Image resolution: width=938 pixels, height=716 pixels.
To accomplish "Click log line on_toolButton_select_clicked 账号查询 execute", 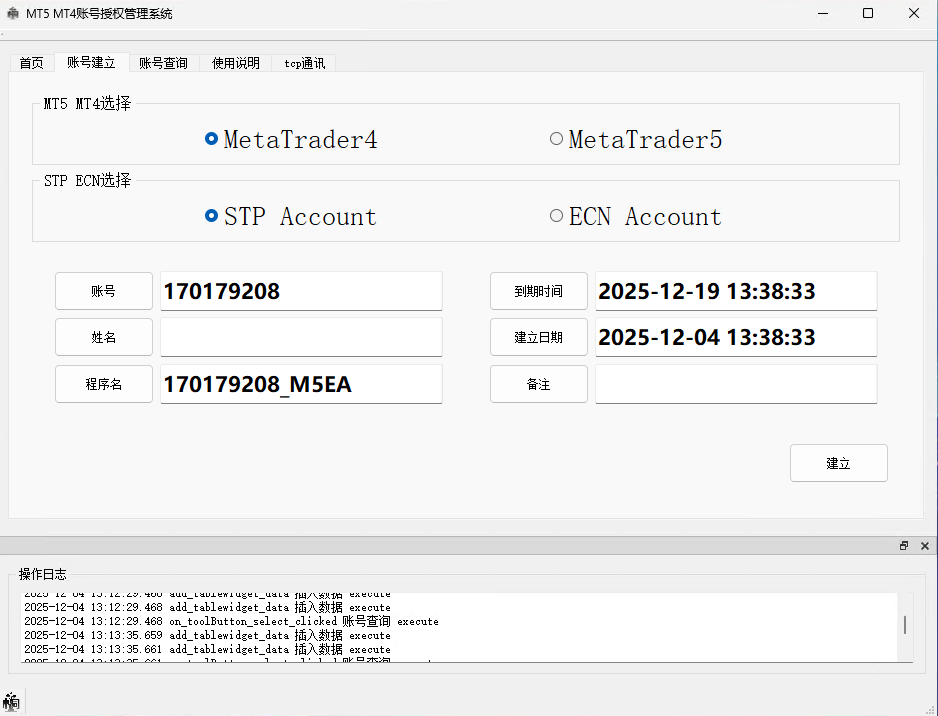I will point(232,621).
